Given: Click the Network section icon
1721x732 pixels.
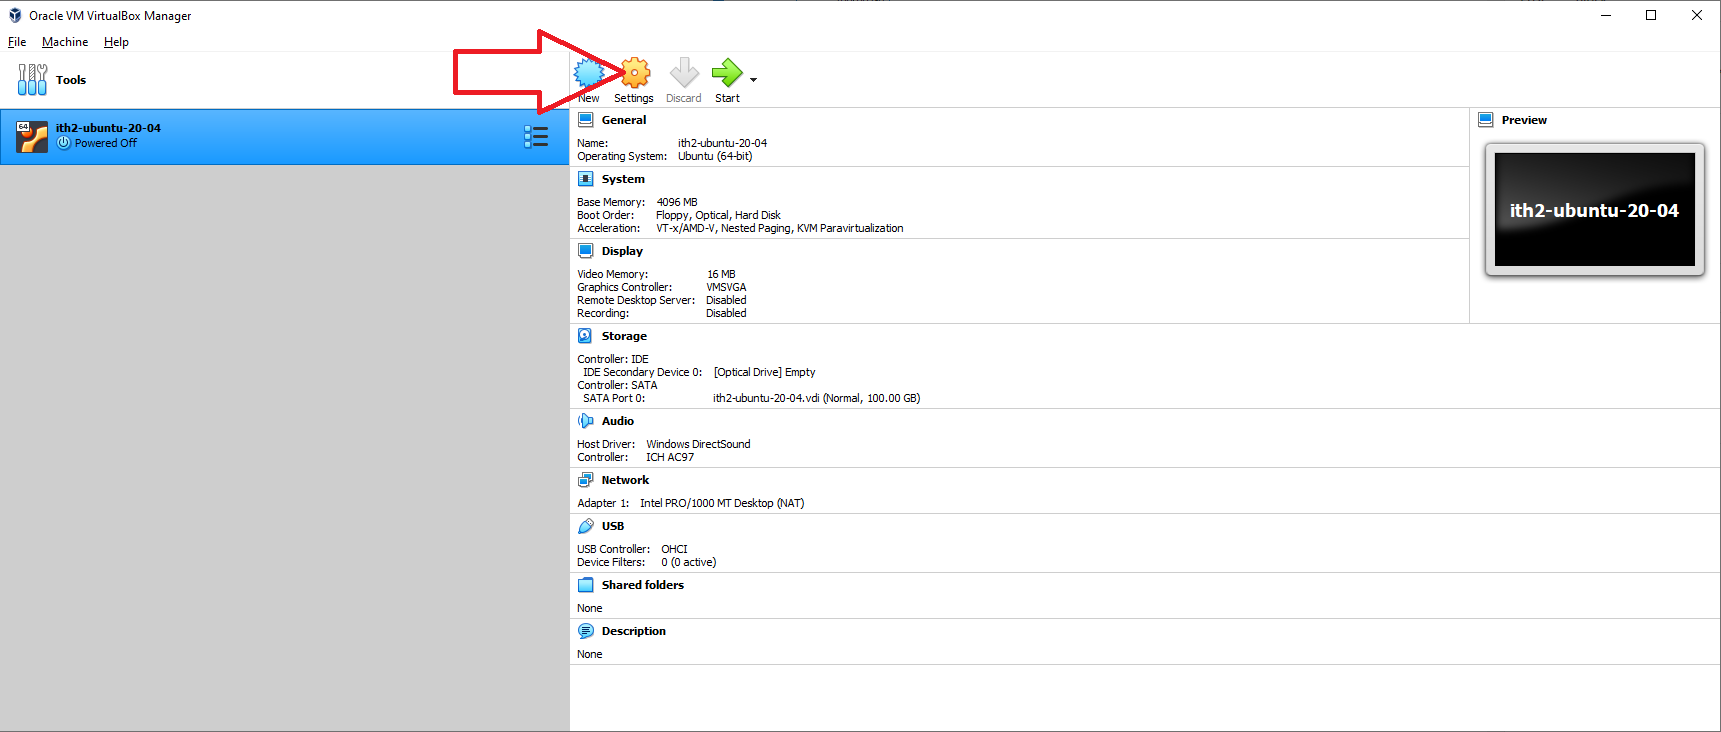Looking at the screenshot, I should 586,480.
